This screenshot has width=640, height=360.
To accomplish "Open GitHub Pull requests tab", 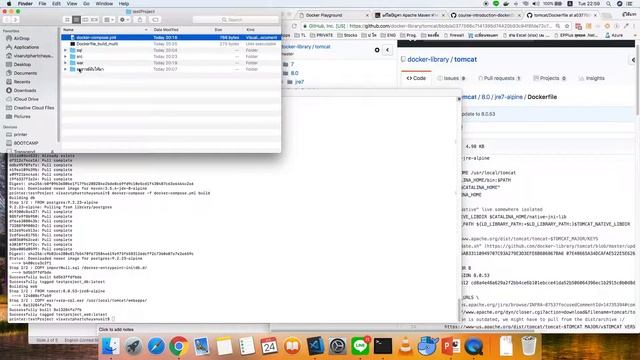I will 499,78.
